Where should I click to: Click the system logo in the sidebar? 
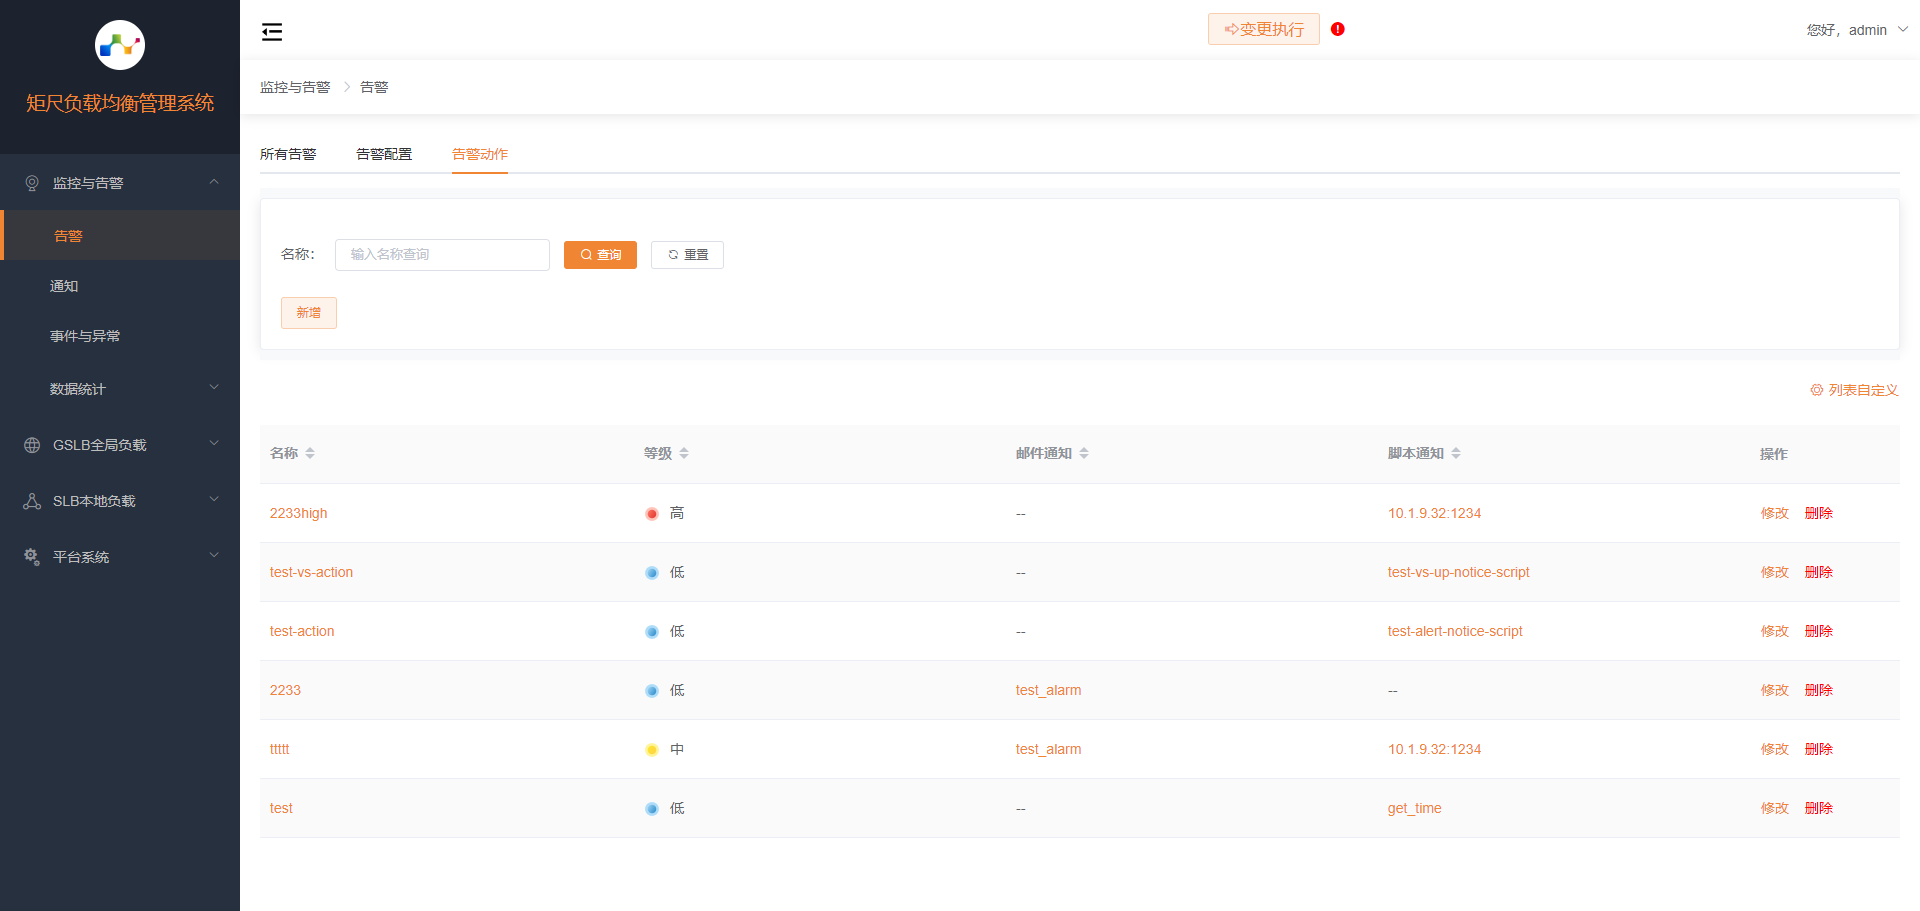120,45
